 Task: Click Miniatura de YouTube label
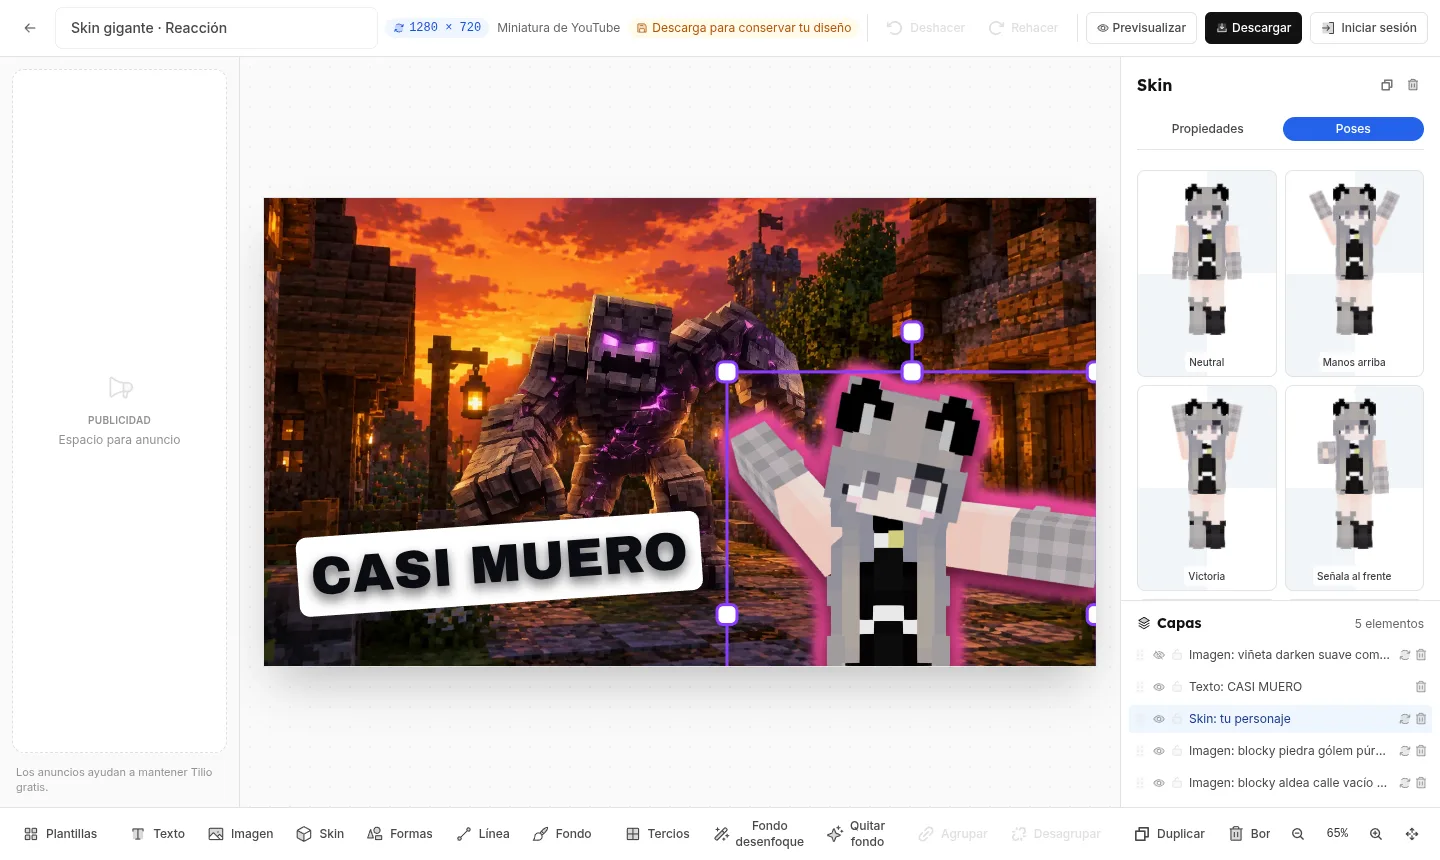558,28
